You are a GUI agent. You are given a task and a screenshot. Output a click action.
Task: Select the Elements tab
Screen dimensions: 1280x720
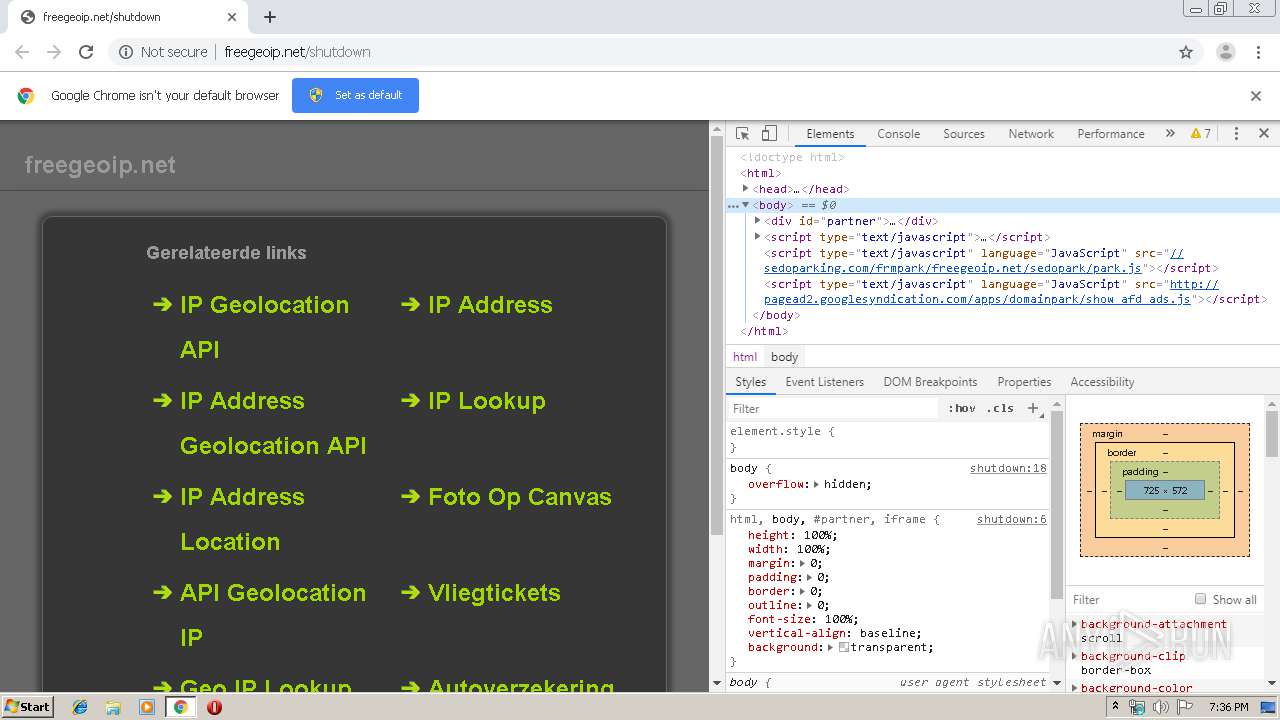click(x=830, y=133)
